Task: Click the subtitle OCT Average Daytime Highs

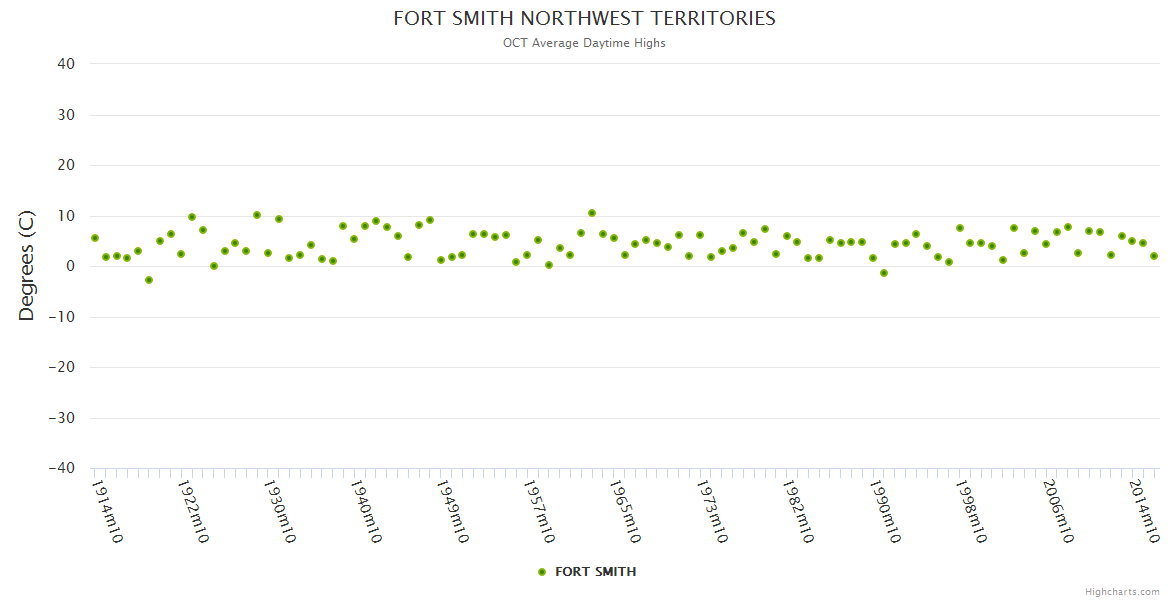Action: click(584, 43)
